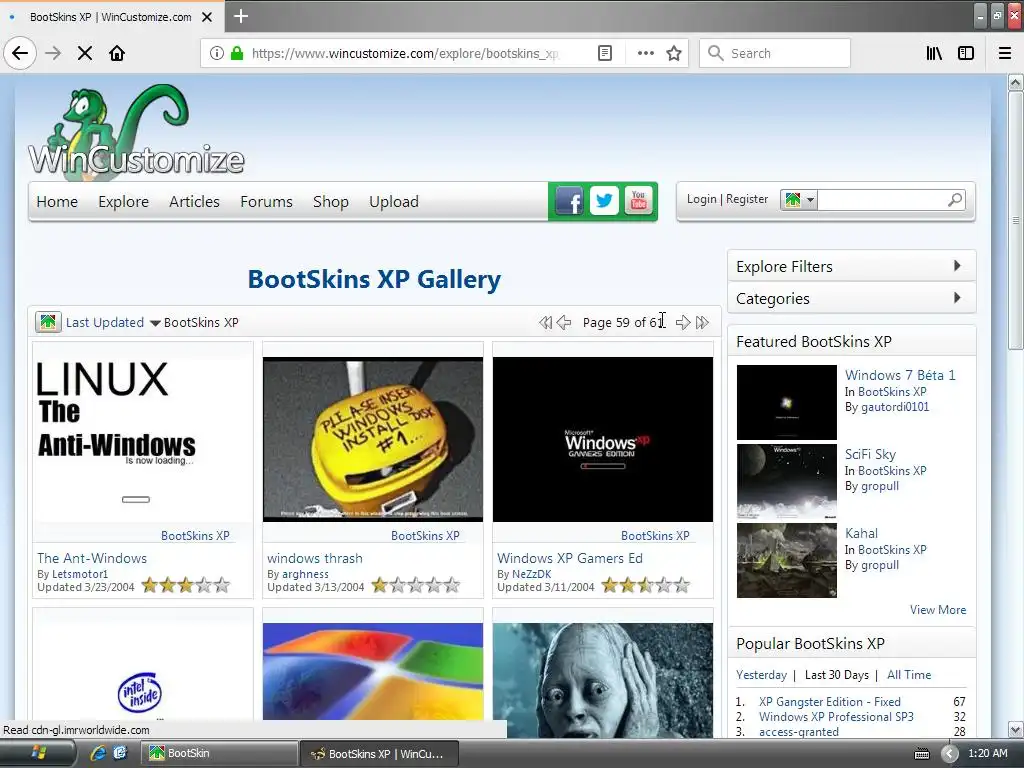The height and width of the screenshot is (768, 1024).
Task: Open WinCustomize Twitter page
Action: coord(604,201)
